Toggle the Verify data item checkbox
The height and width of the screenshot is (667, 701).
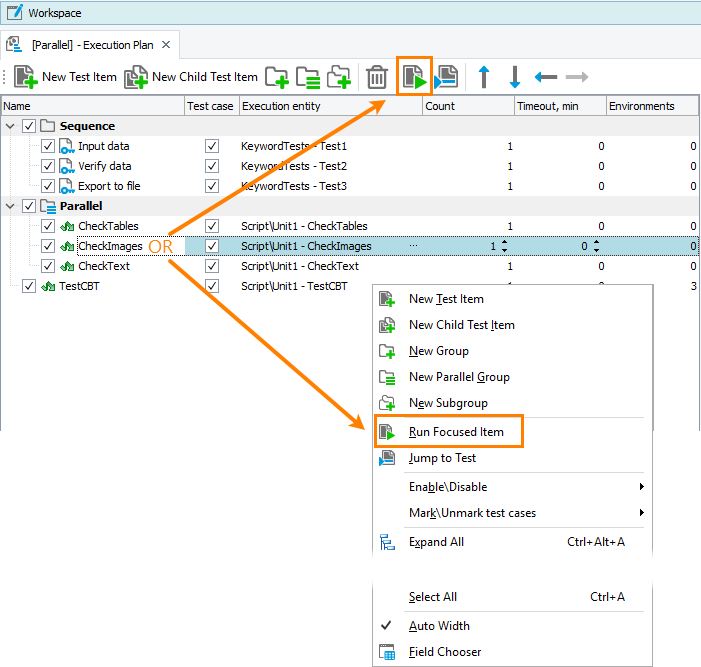point(47,166)
